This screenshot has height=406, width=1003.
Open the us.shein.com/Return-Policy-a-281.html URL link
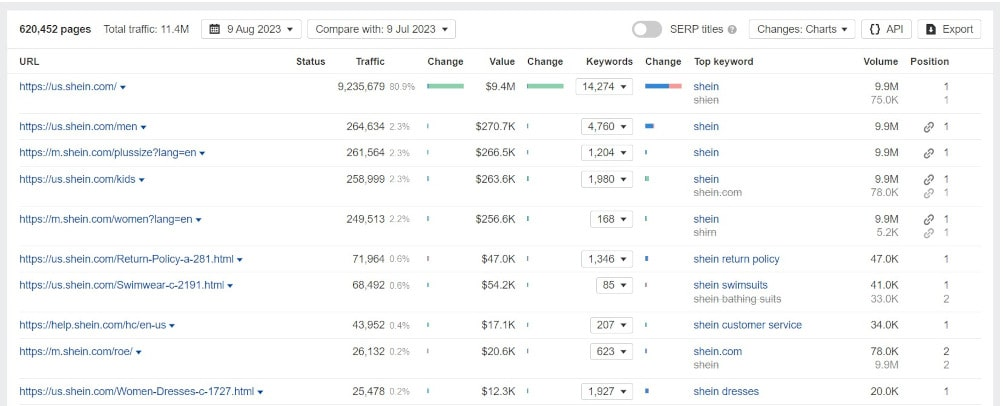pyautogui.click(x=126, y=259)
